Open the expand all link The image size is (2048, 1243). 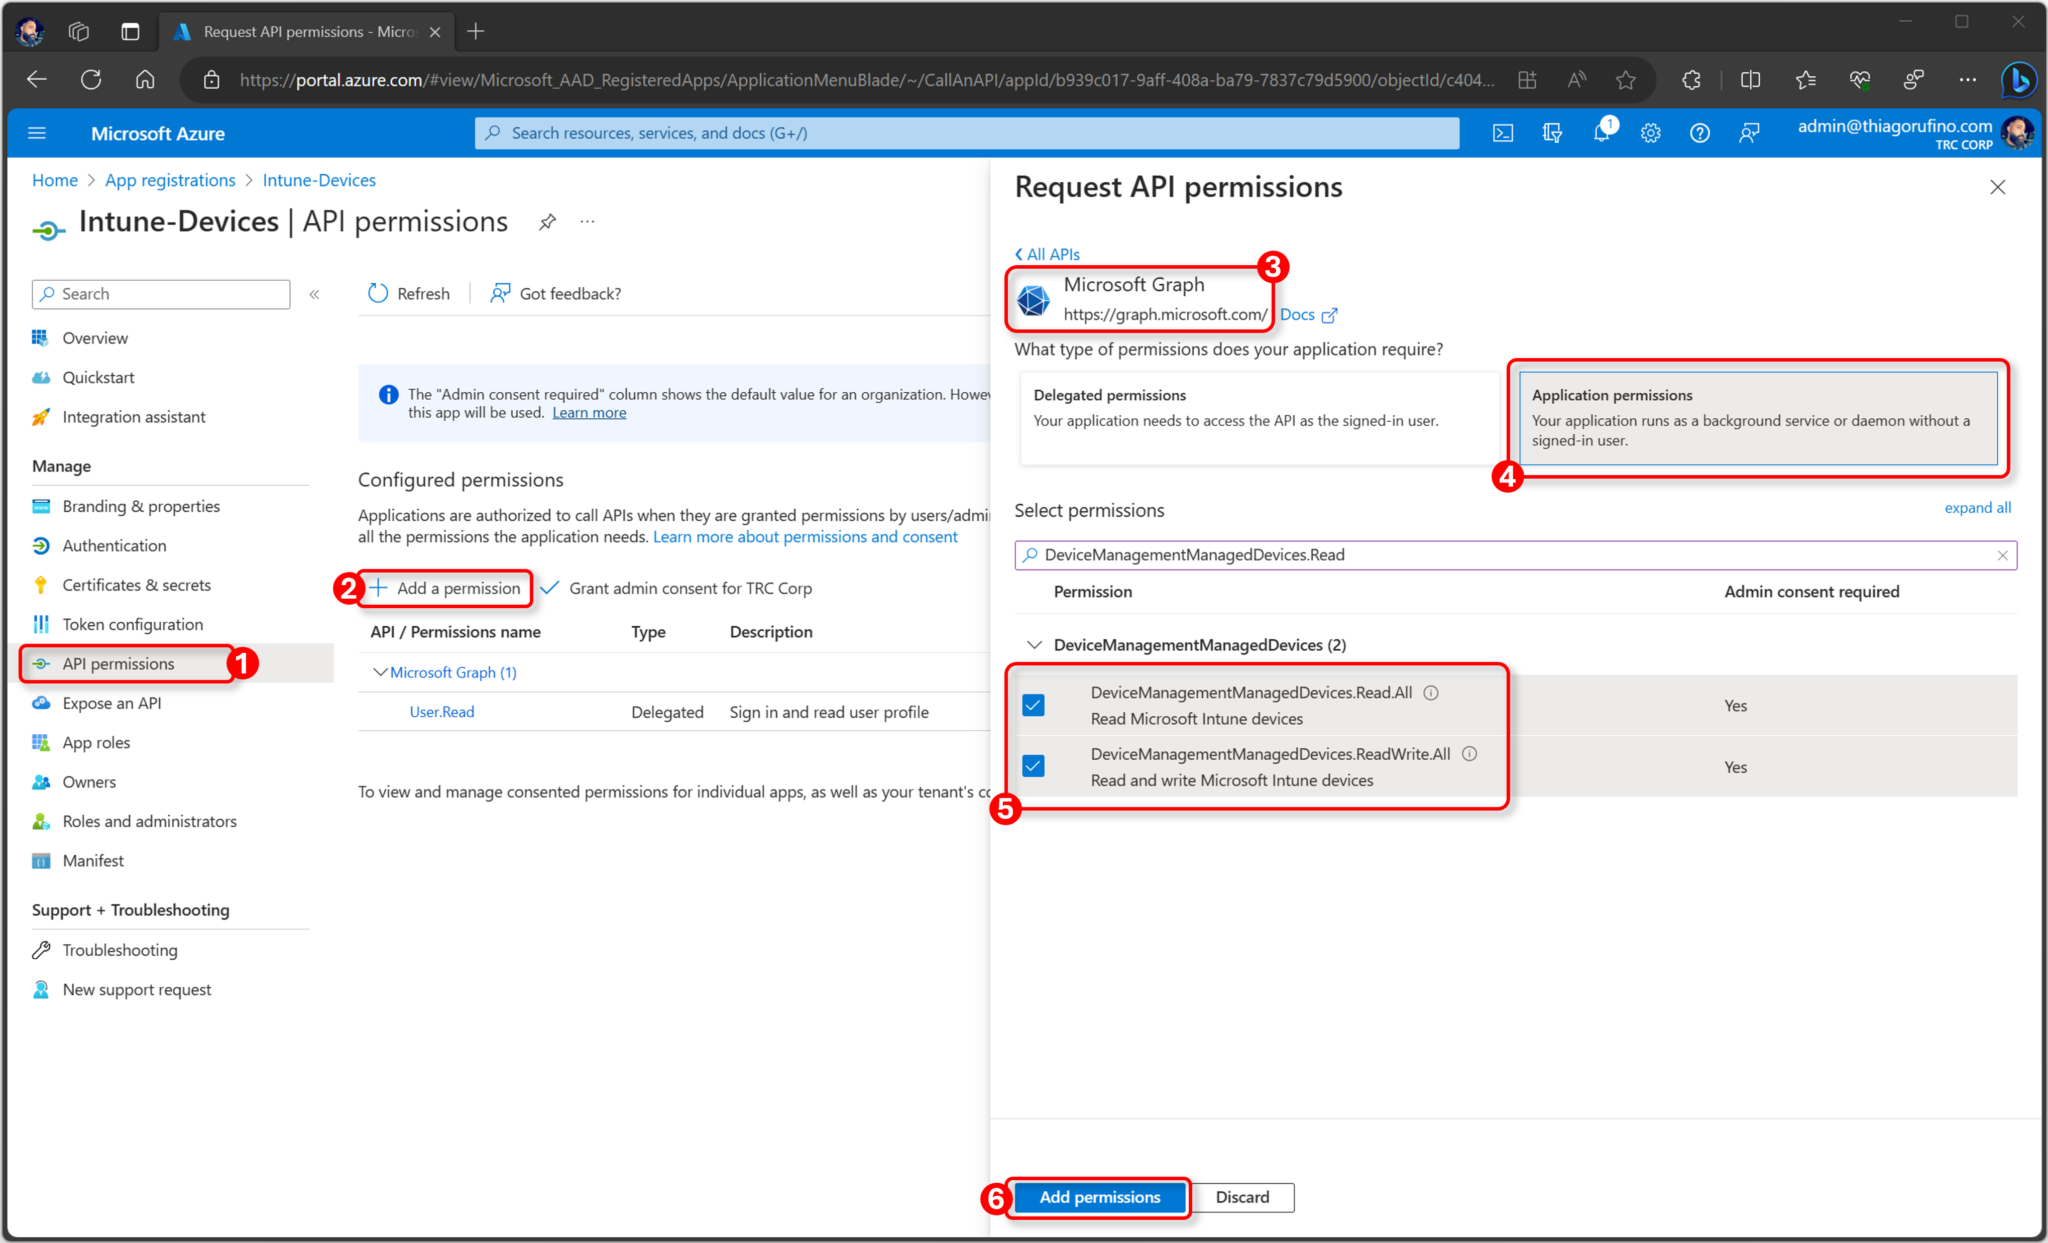pos(1977,507)
